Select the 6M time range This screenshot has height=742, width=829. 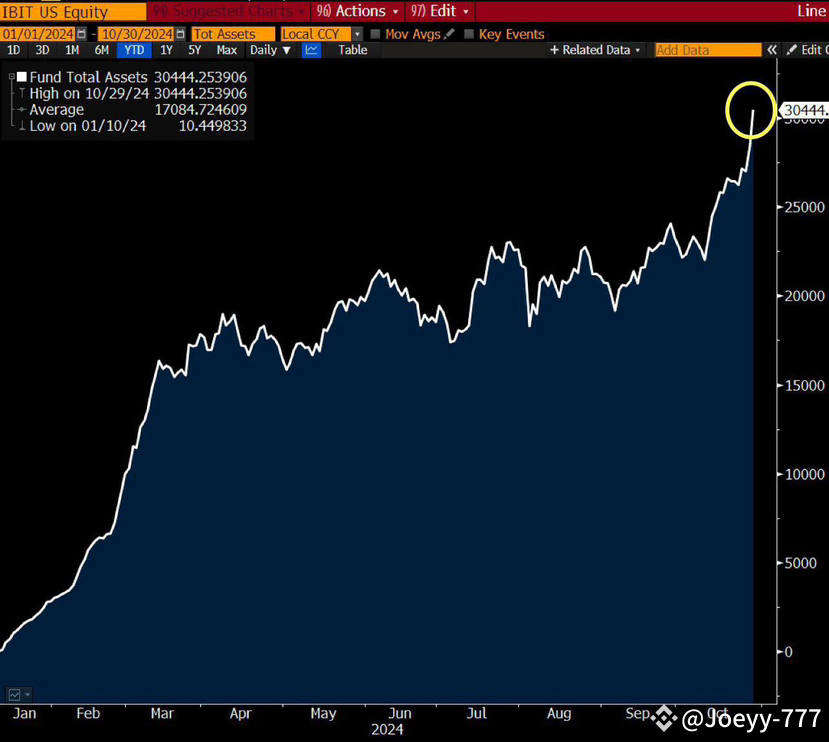pos(102,50)
